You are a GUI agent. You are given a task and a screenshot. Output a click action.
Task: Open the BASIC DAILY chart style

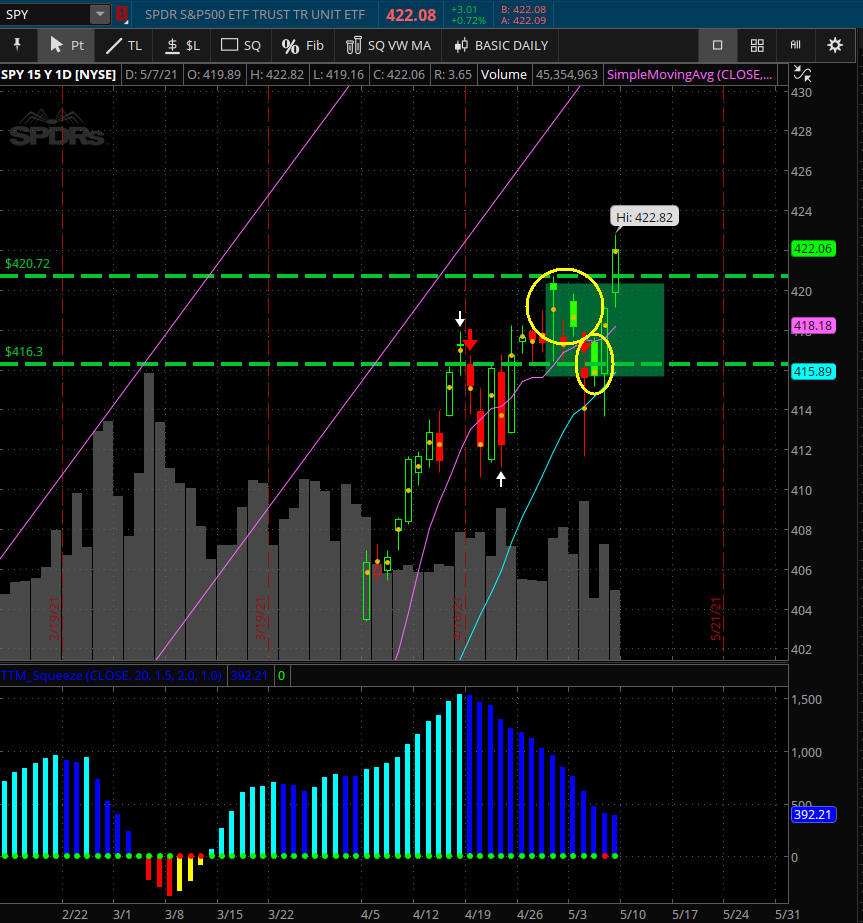[x=500, y=45]
